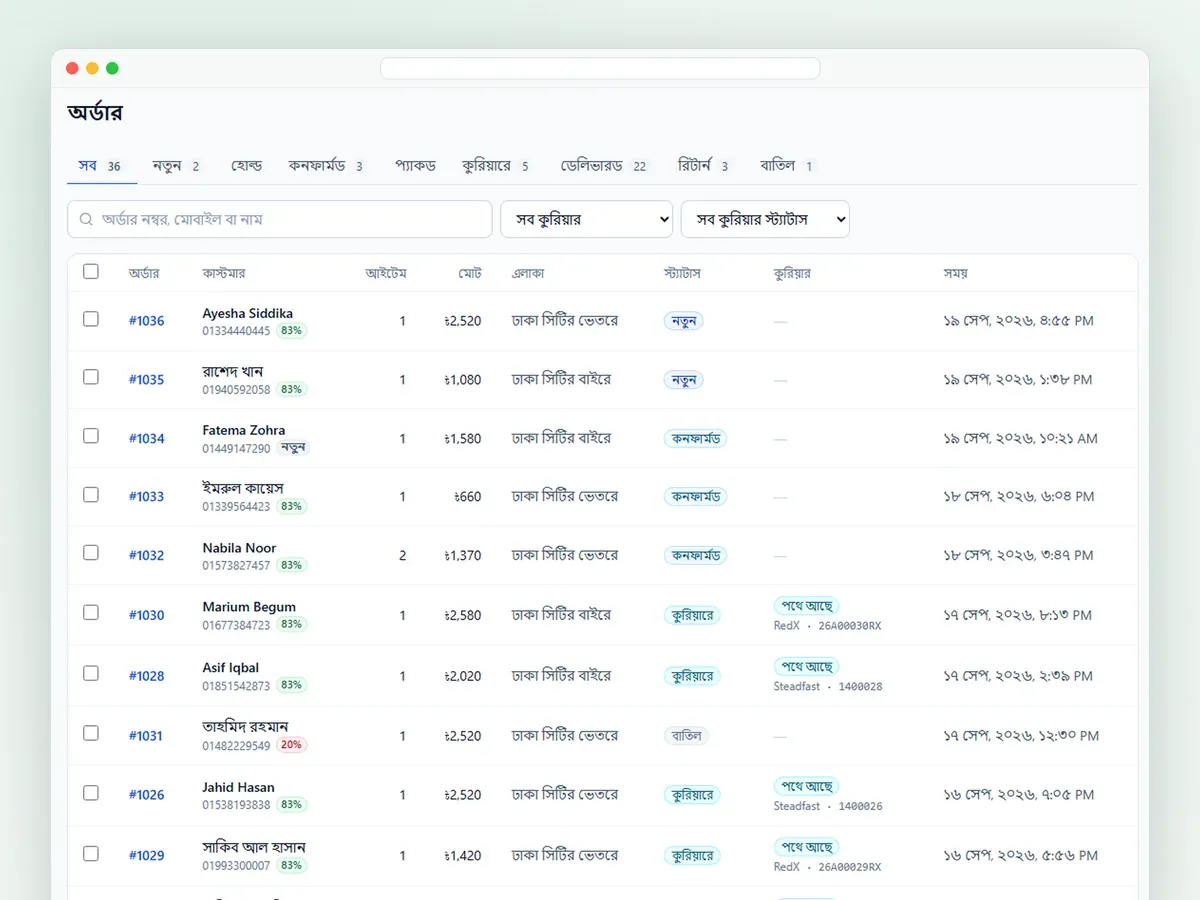Click the browser address bar

(600, 68)
